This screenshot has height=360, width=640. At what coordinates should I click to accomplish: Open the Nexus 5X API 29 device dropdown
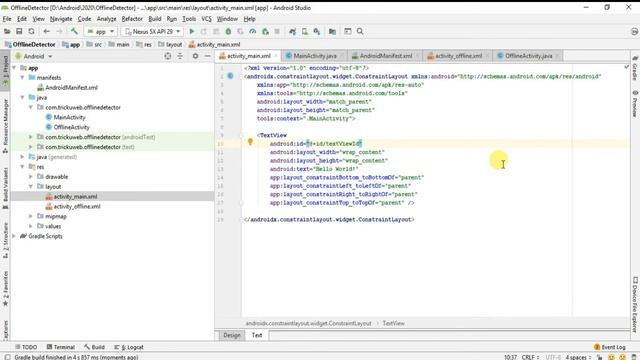point(153,31)
